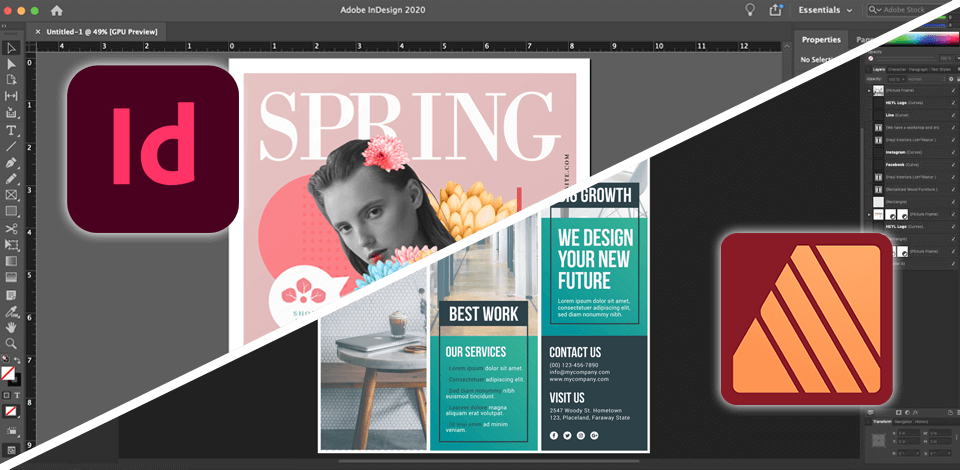The image size is (960, 470).
Task: Switch to Character tab
Action: 897,70
